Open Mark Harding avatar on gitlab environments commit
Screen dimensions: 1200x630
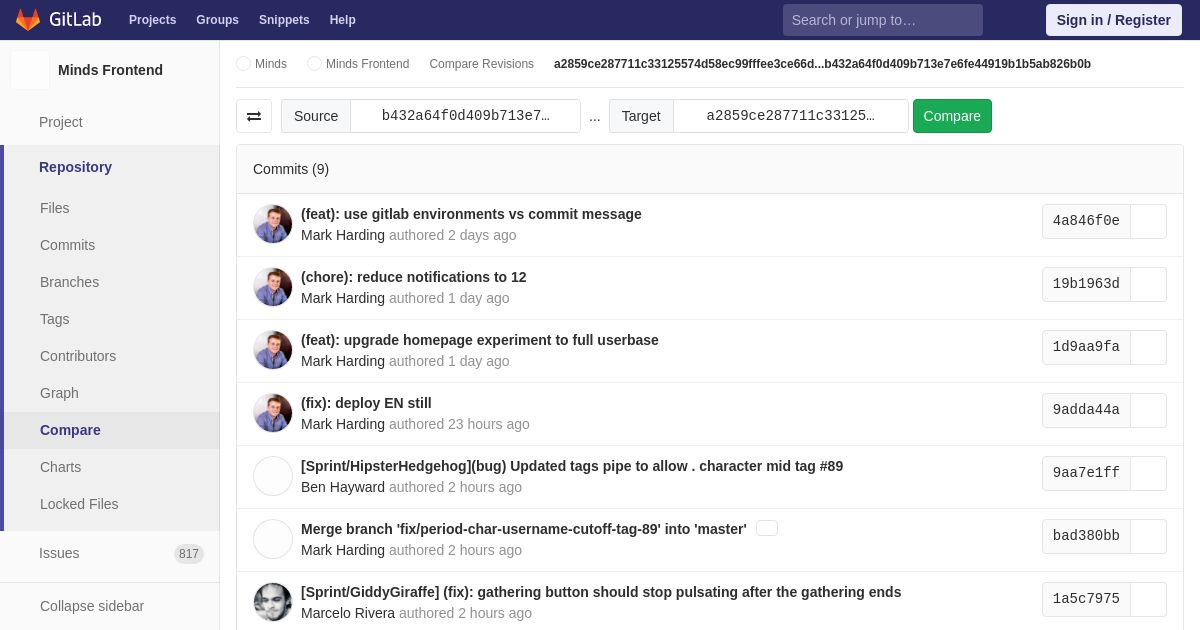point(273,224)
